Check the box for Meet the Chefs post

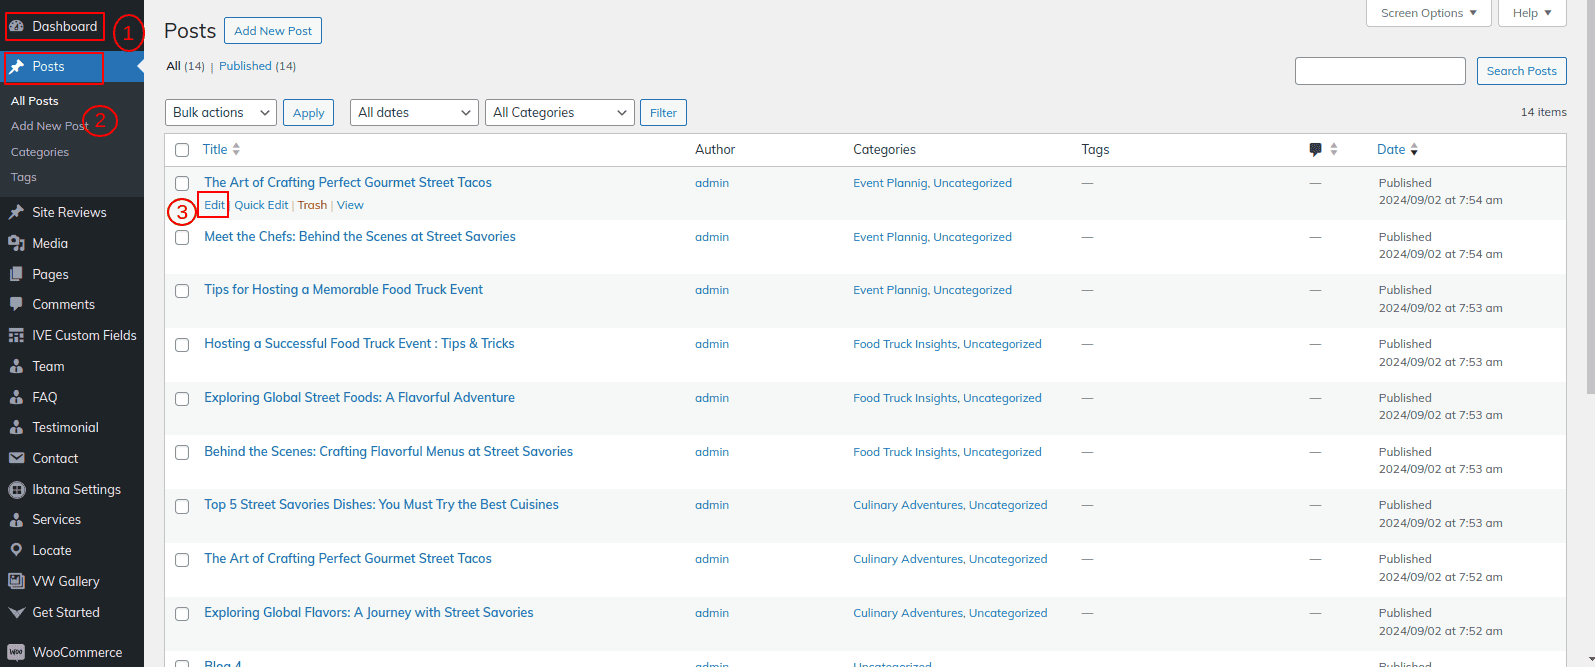click(182, 238)
